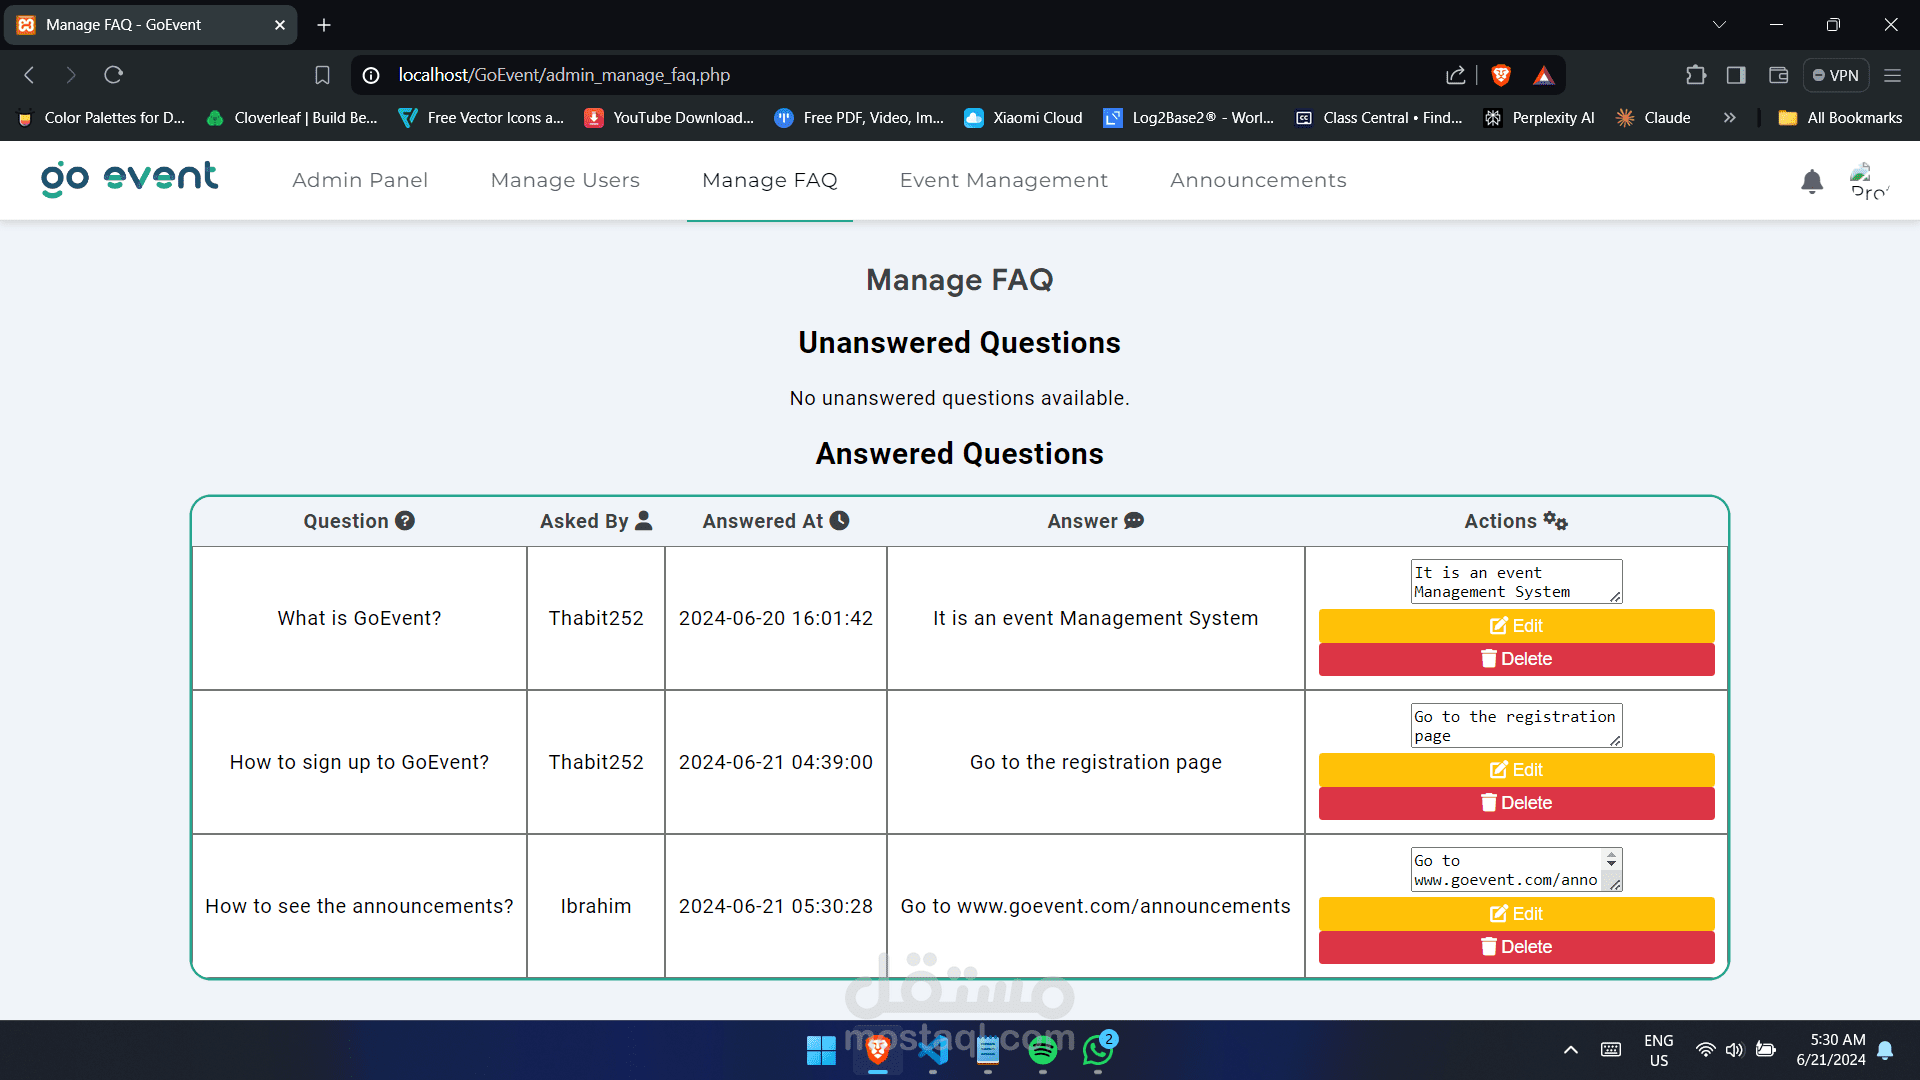Open the notifications bell icon
Viewport: 1920px width, 1080px height.
click(x=1811, y=181)
